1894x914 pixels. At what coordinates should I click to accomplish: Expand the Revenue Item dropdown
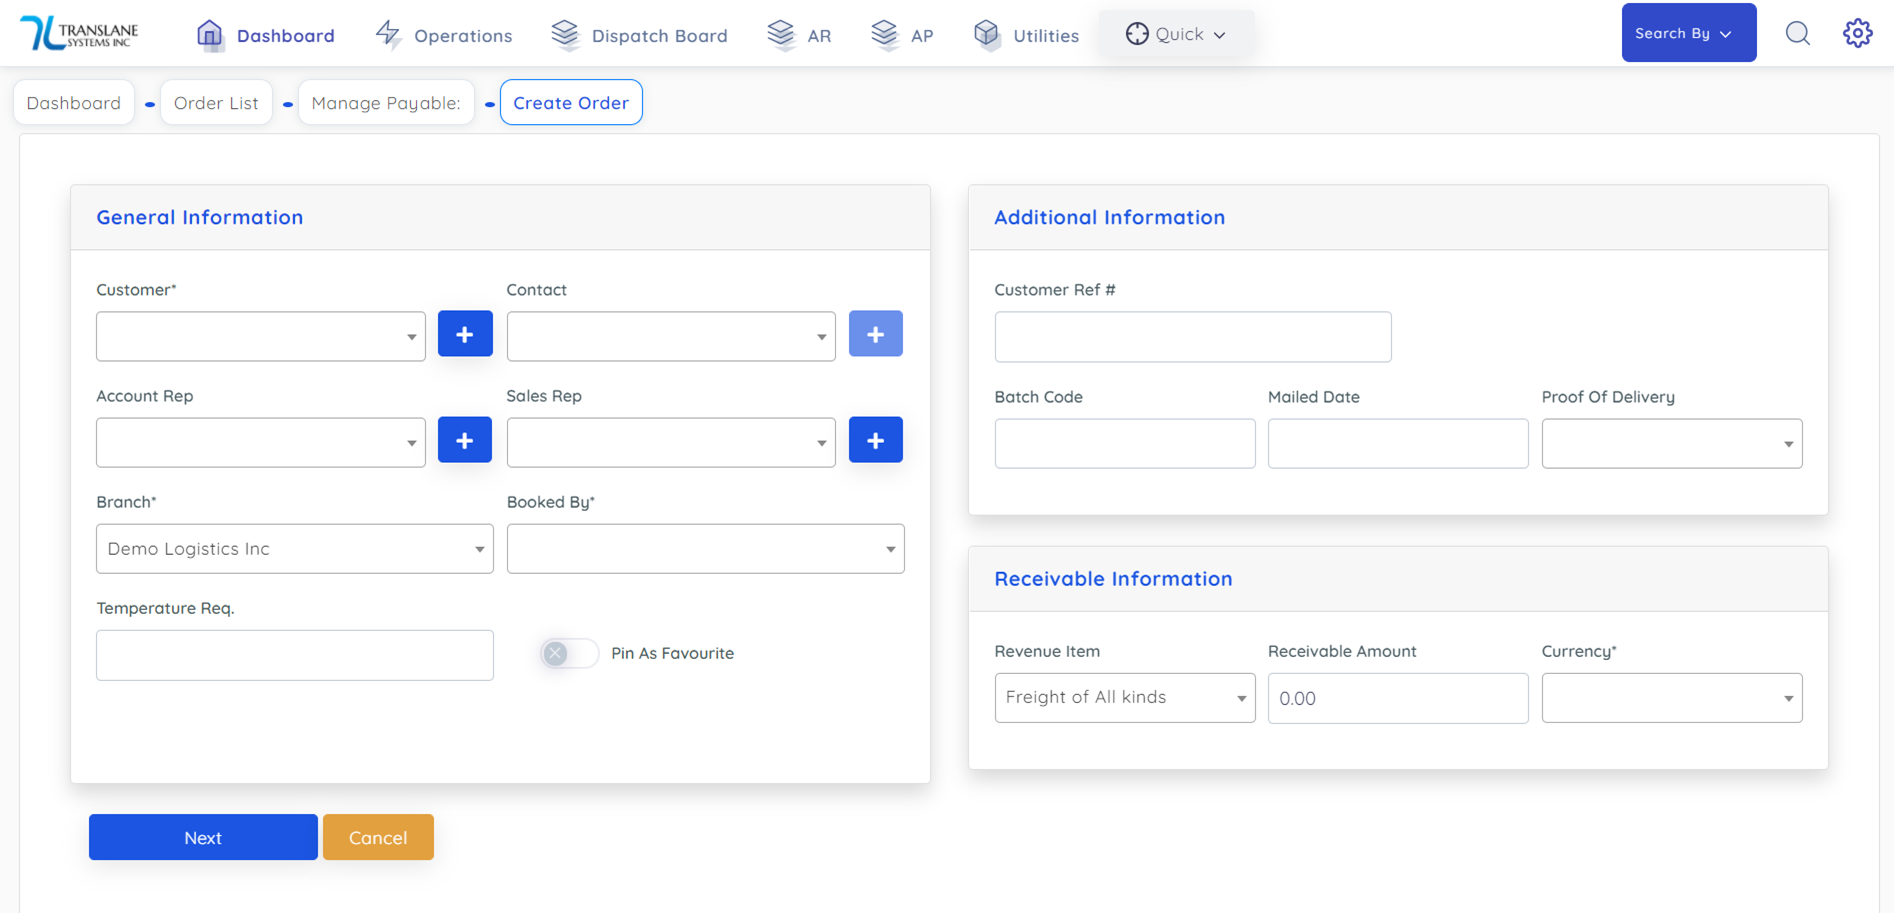click(x=1124, y=698)
